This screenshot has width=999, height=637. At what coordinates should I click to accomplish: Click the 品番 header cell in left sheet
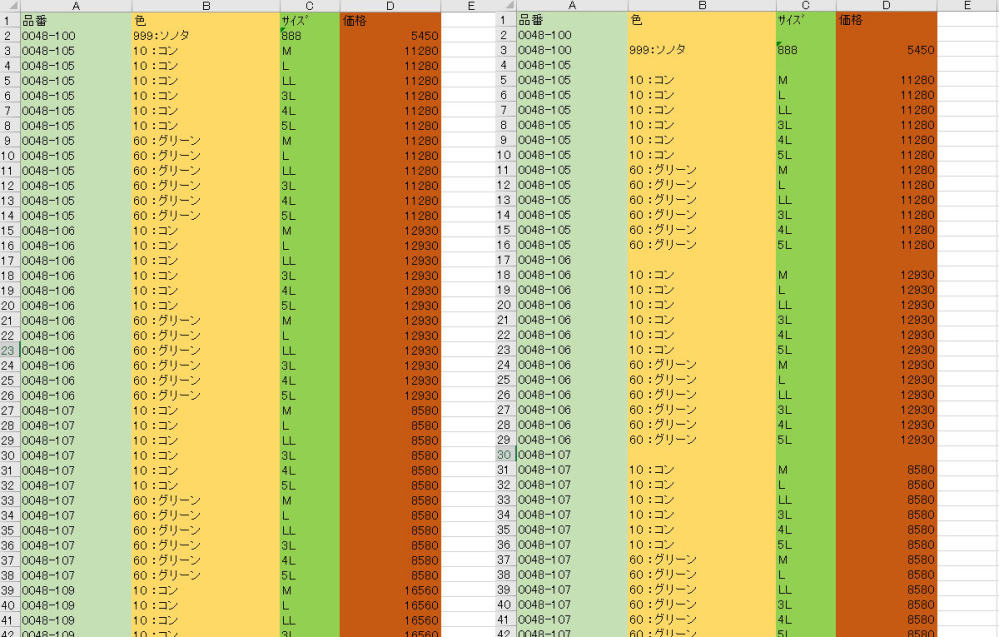click(76, 20)
